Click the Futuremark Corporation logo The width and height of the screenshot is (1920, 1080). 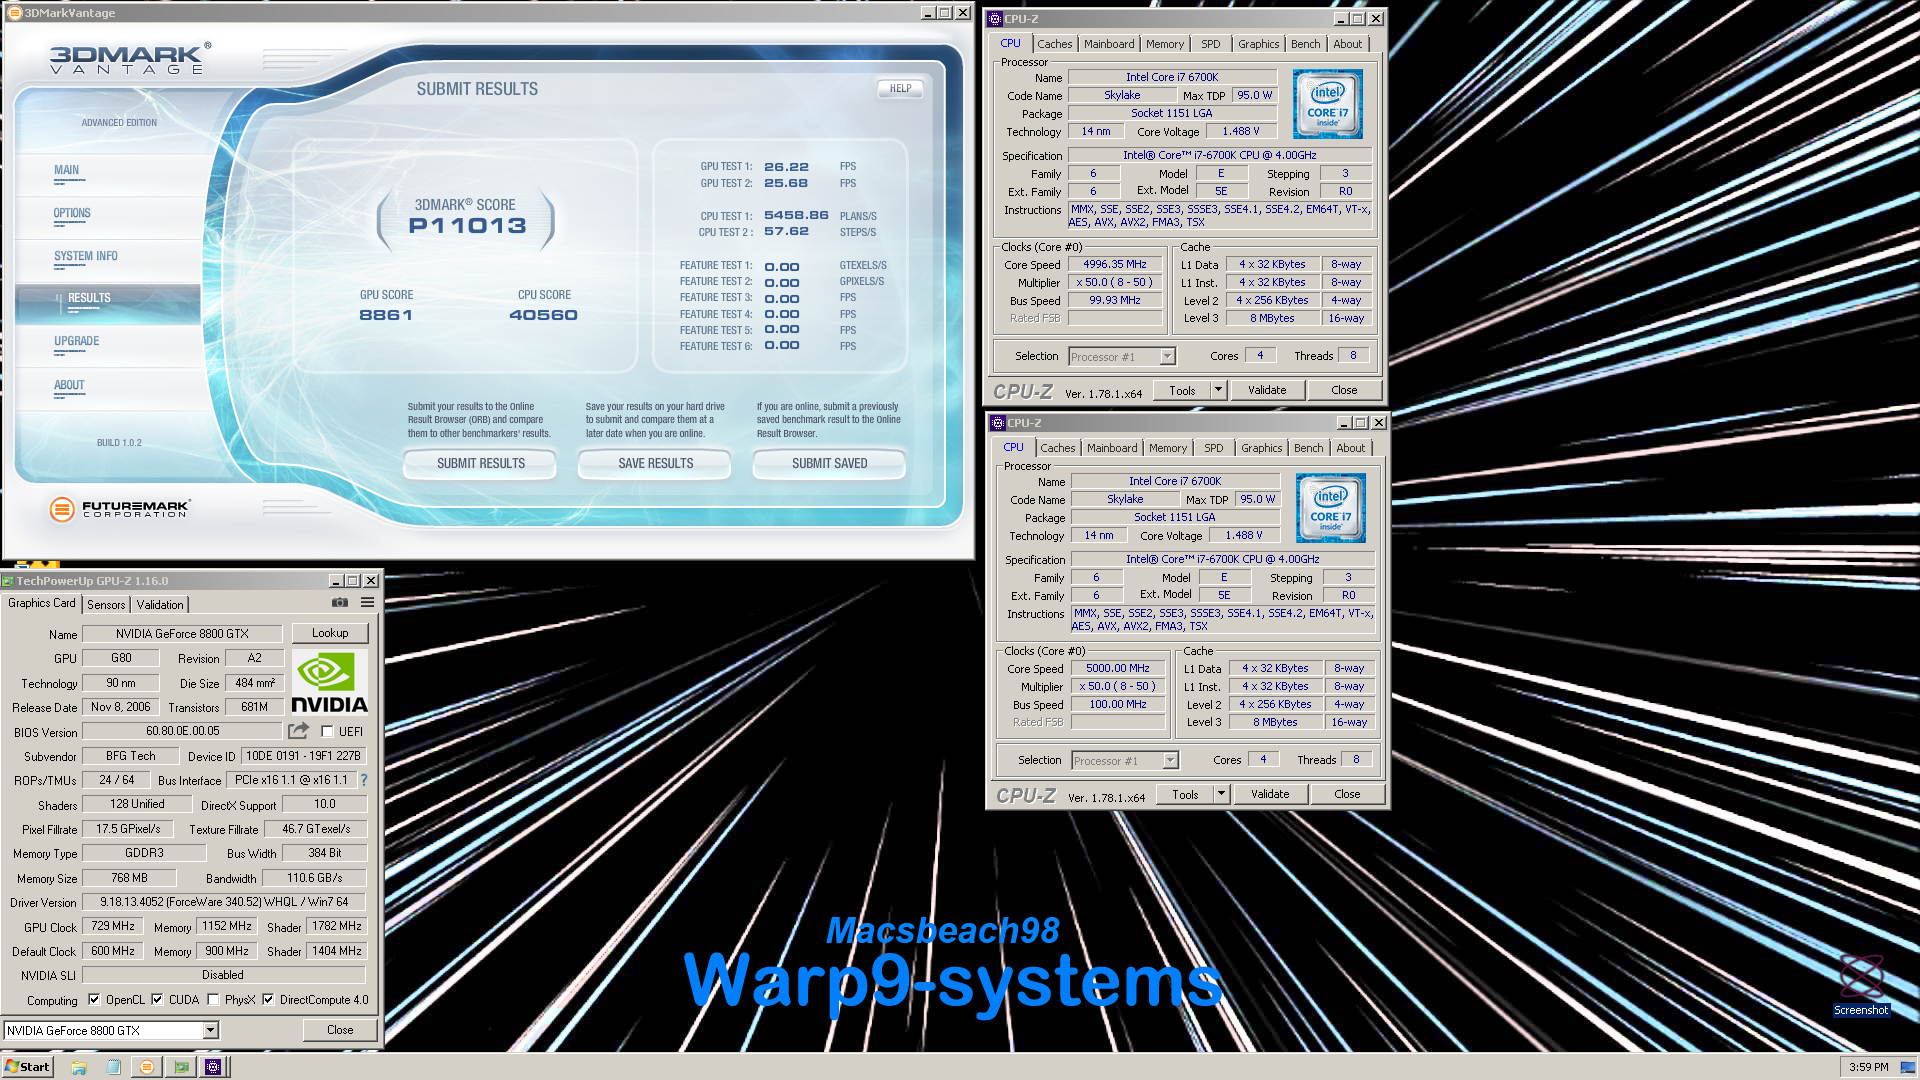[x=120, y=509]
